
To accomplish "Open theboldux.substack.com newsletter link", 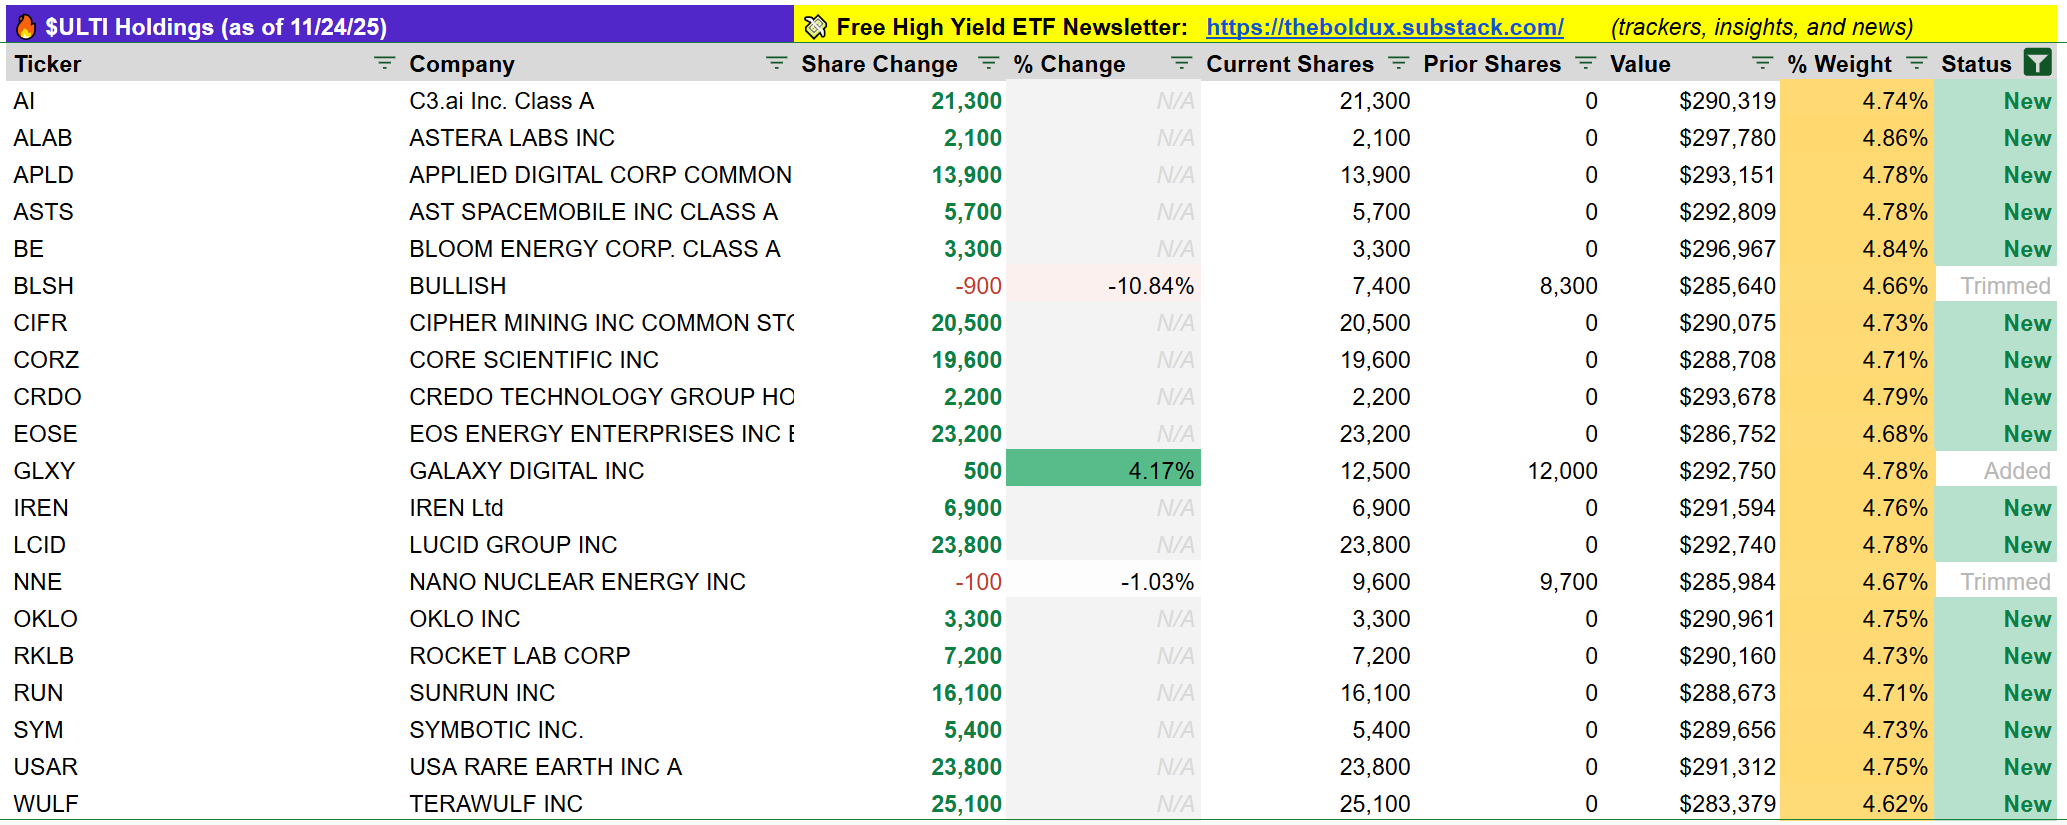I will pyautogui.click(x=1384, y=27).
